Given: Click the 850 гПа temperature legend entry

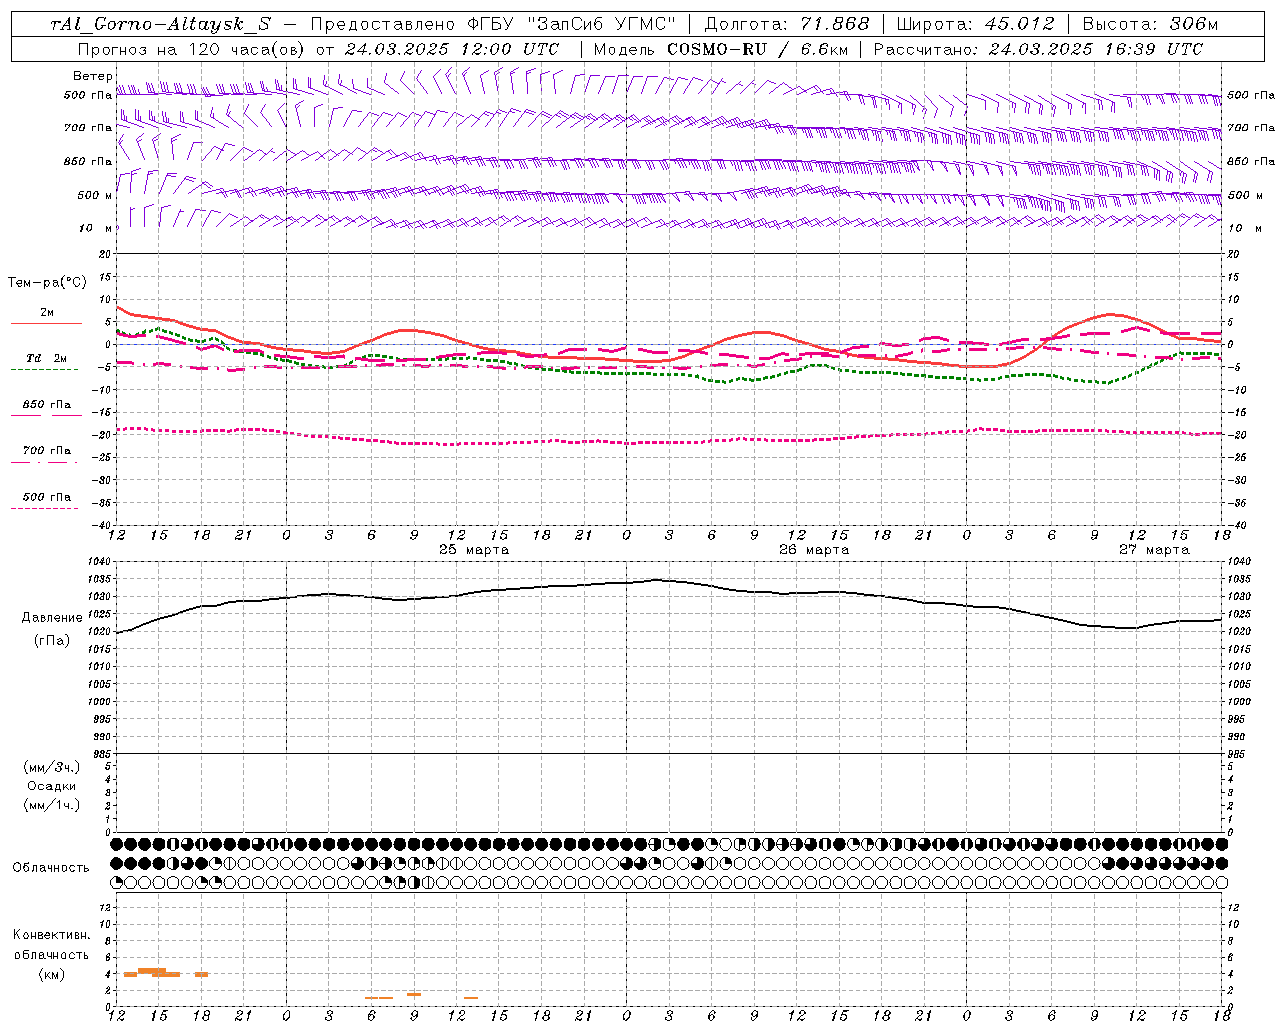Looking at the screenshot, I should (x=46, y=405).
